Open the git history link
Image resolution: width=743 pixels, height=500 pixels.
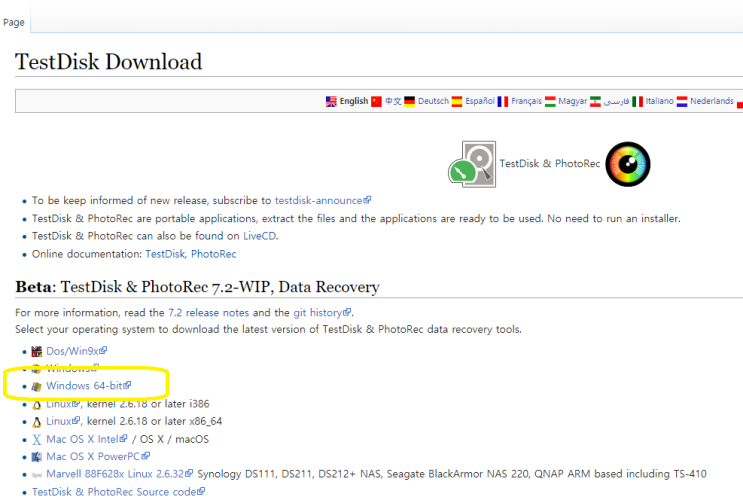[x=322, y=313]
